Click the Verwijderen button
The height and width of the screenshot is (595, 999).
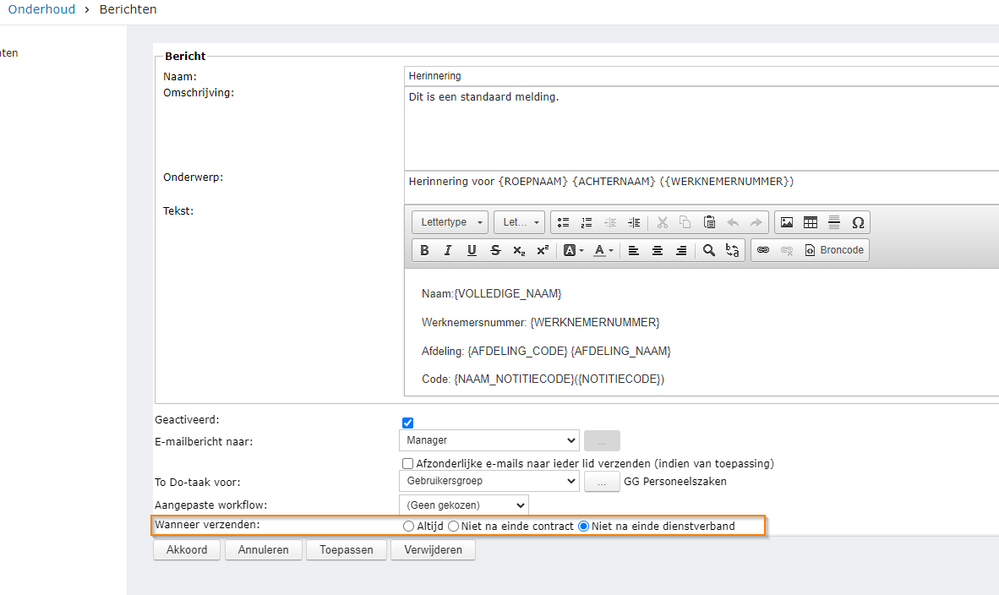click(433, 550)
